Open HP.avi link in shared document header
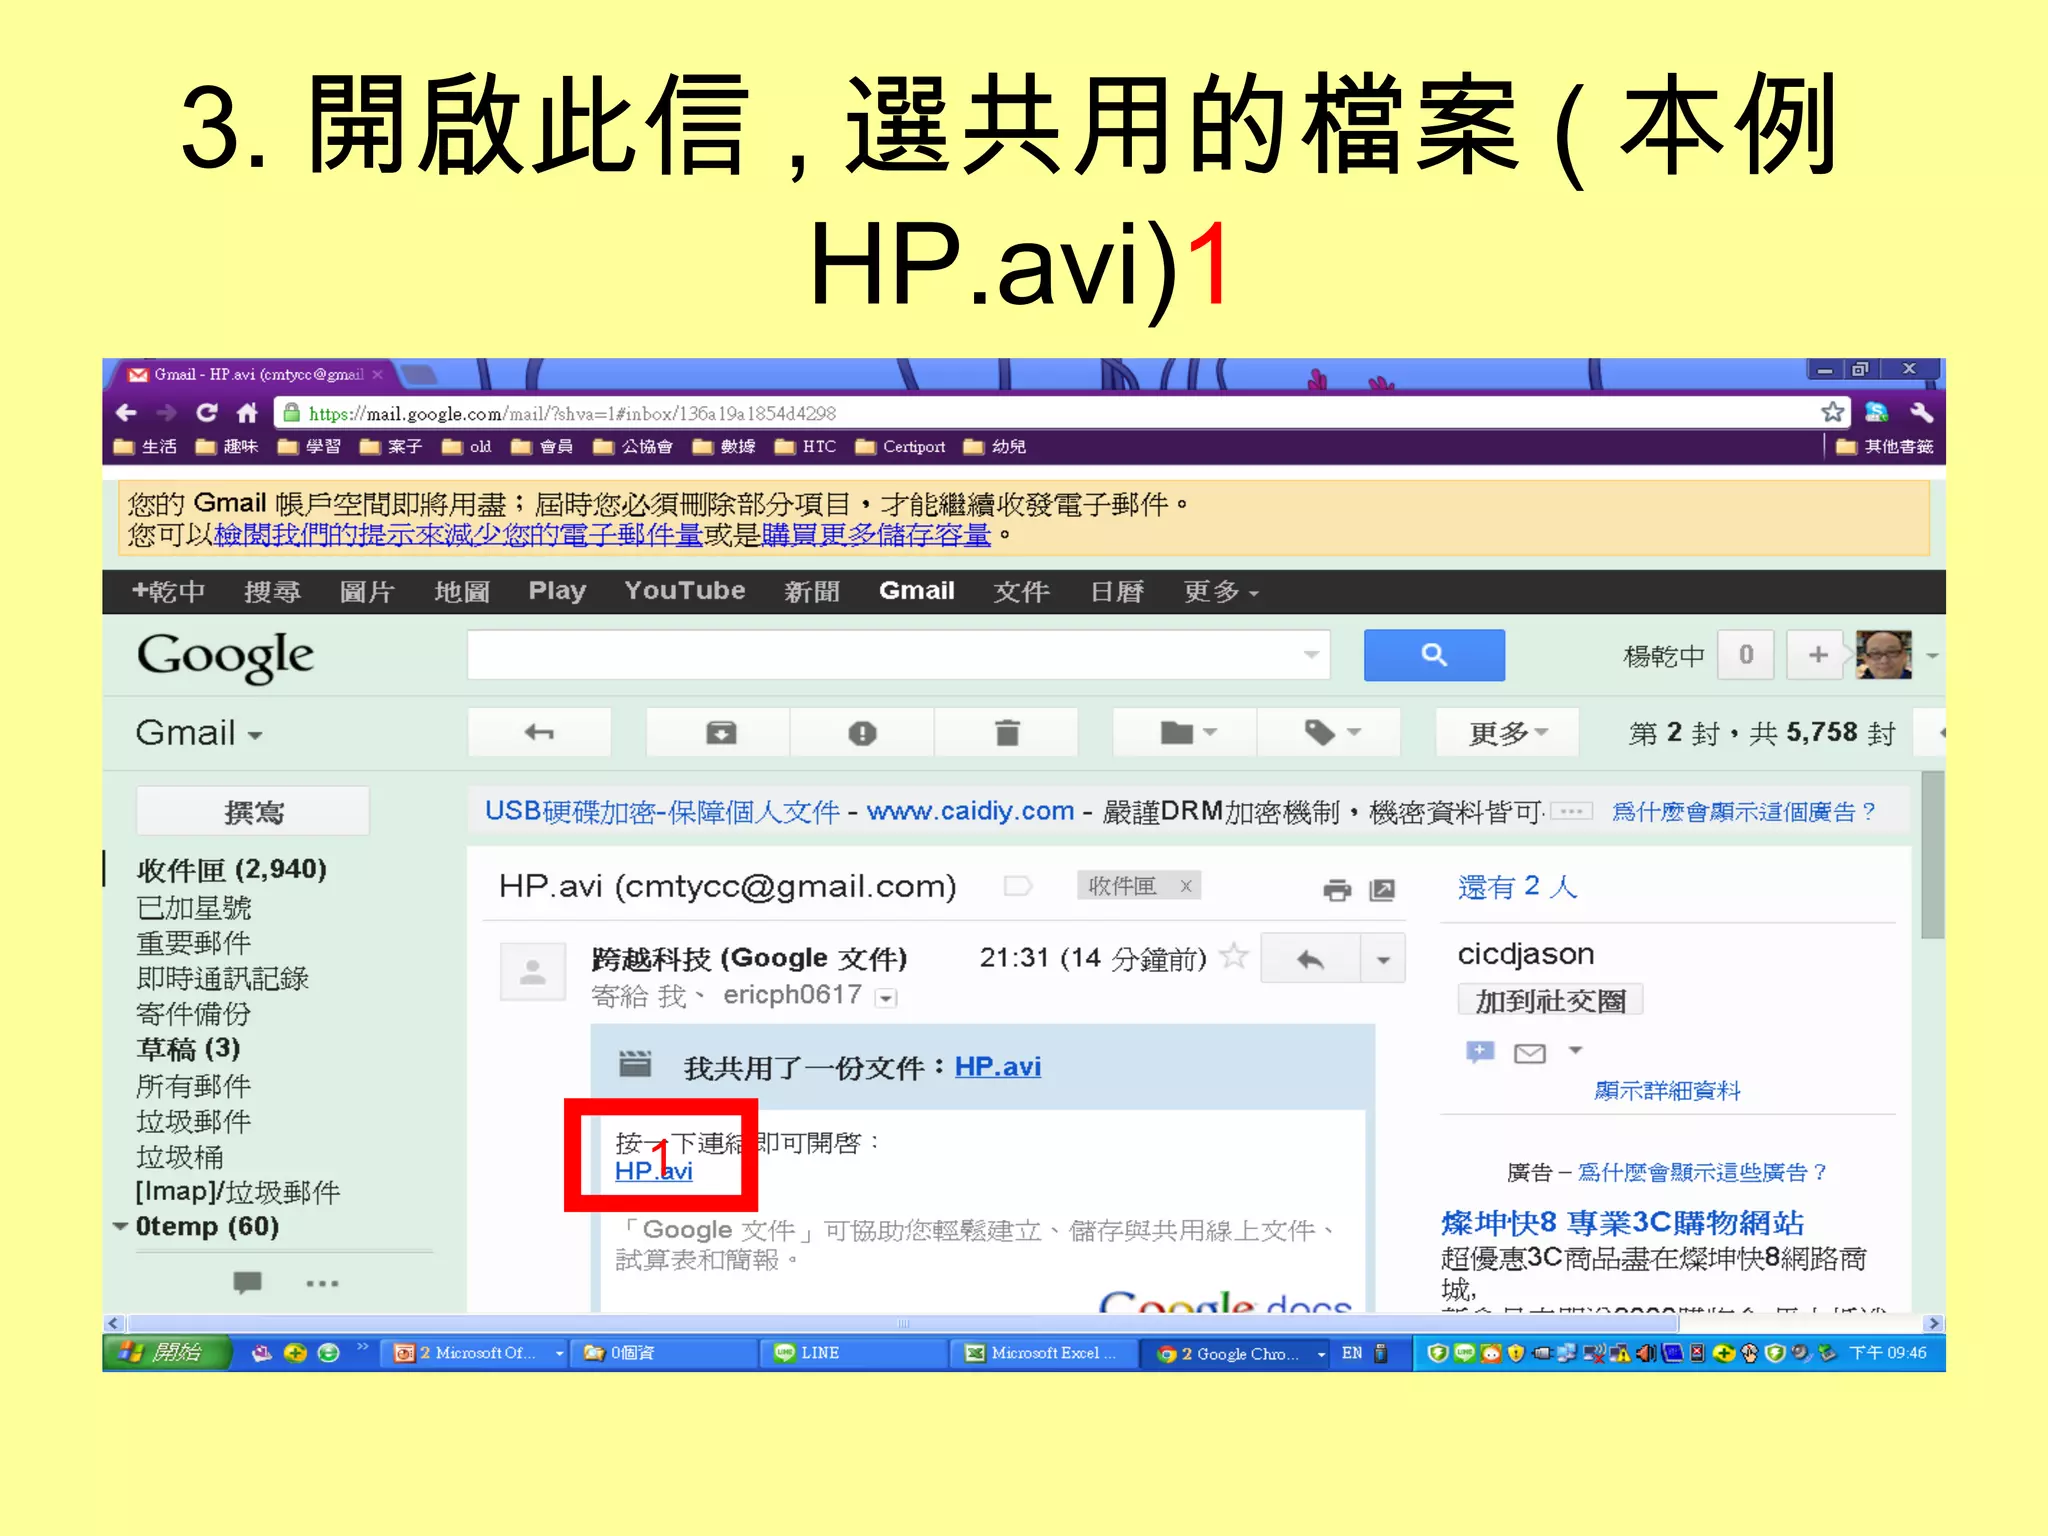This screenshot has width=2048, height=1536. [x=997, y=1067]
